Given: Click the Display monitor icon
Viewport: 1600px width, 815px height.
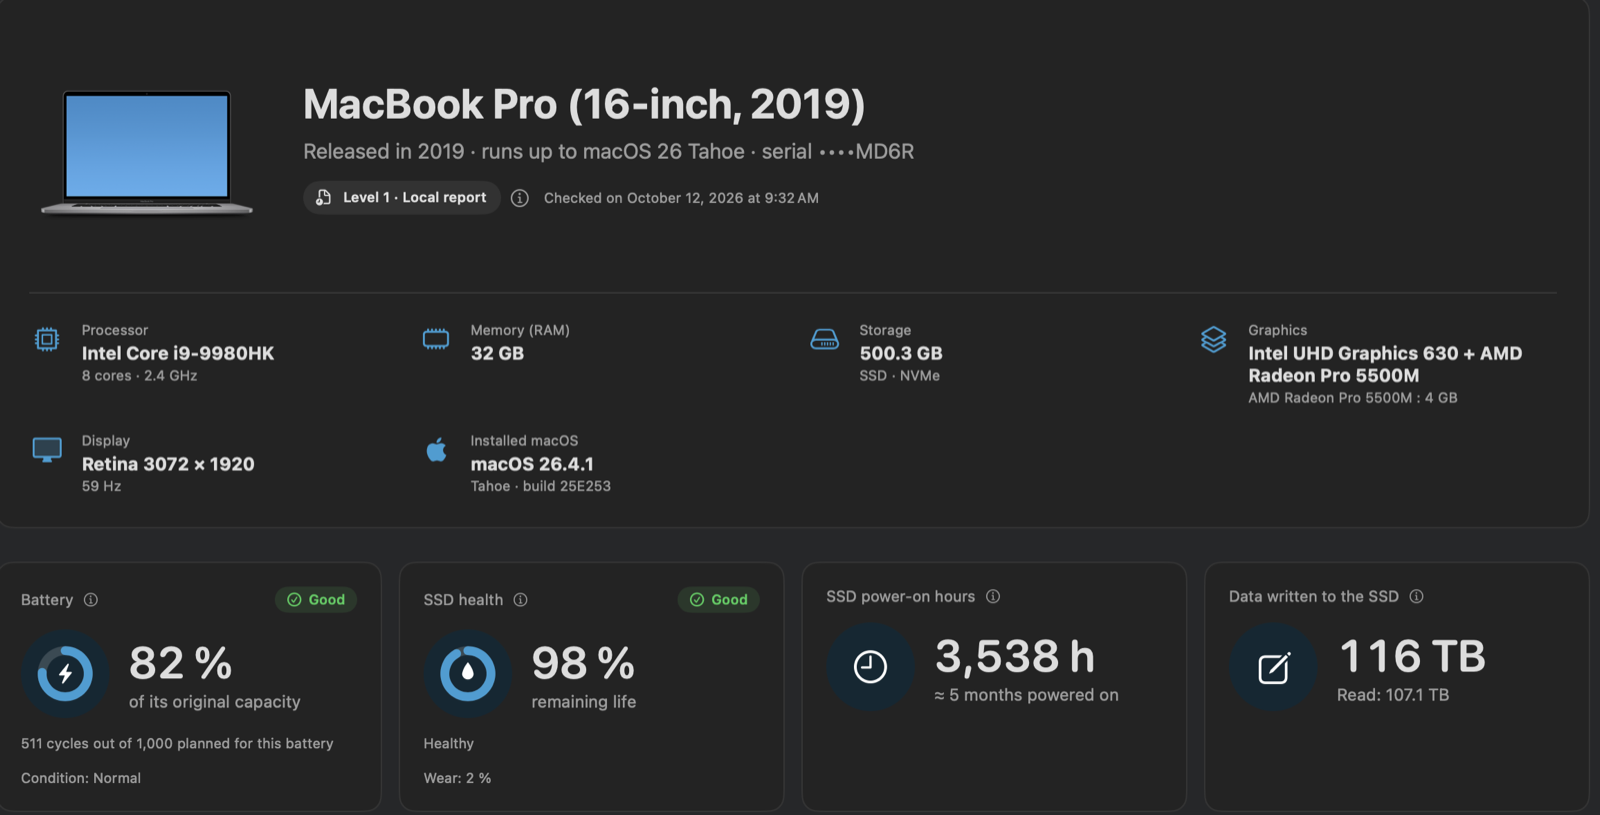Looking at the screenshot, I should point(47,450).
